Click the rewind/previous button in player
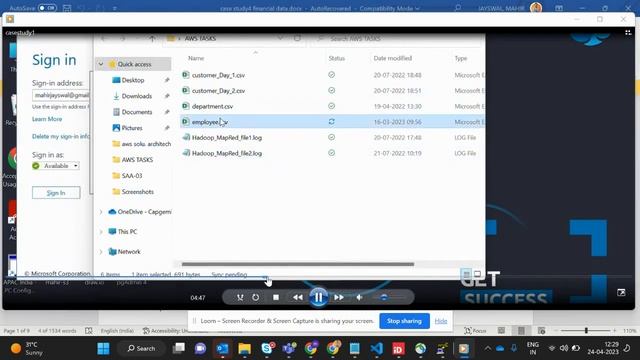This screenshot has height=360, width=640. (x=298, y=298)
